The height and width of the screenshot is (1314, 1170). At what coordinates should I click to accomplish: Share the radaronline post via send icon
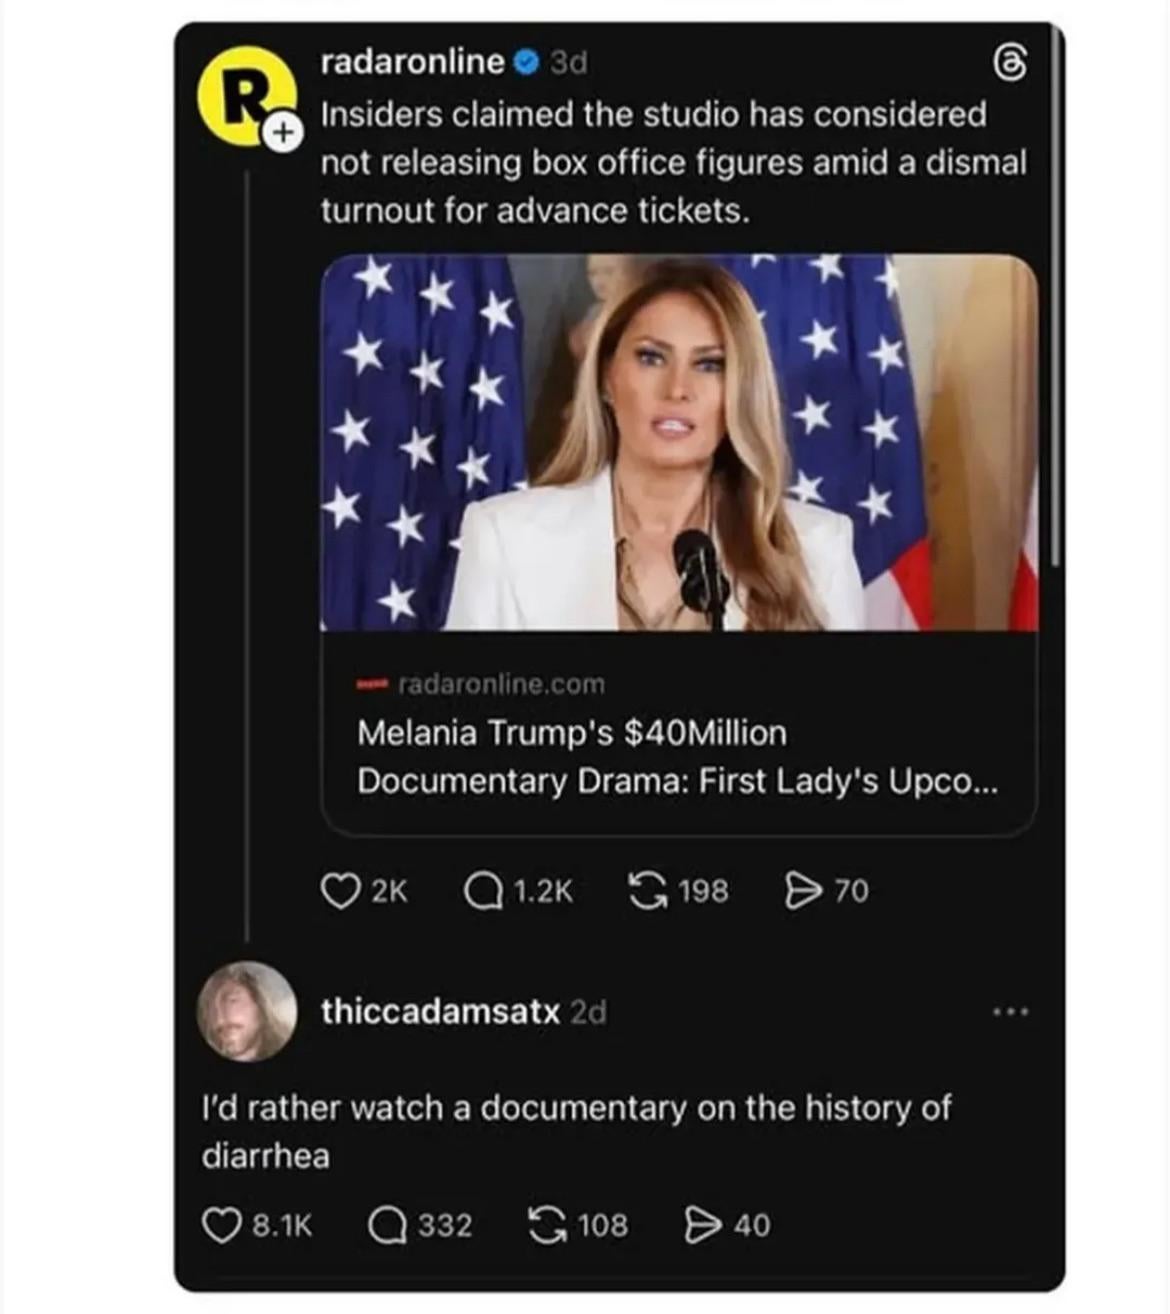pos(802,890)
